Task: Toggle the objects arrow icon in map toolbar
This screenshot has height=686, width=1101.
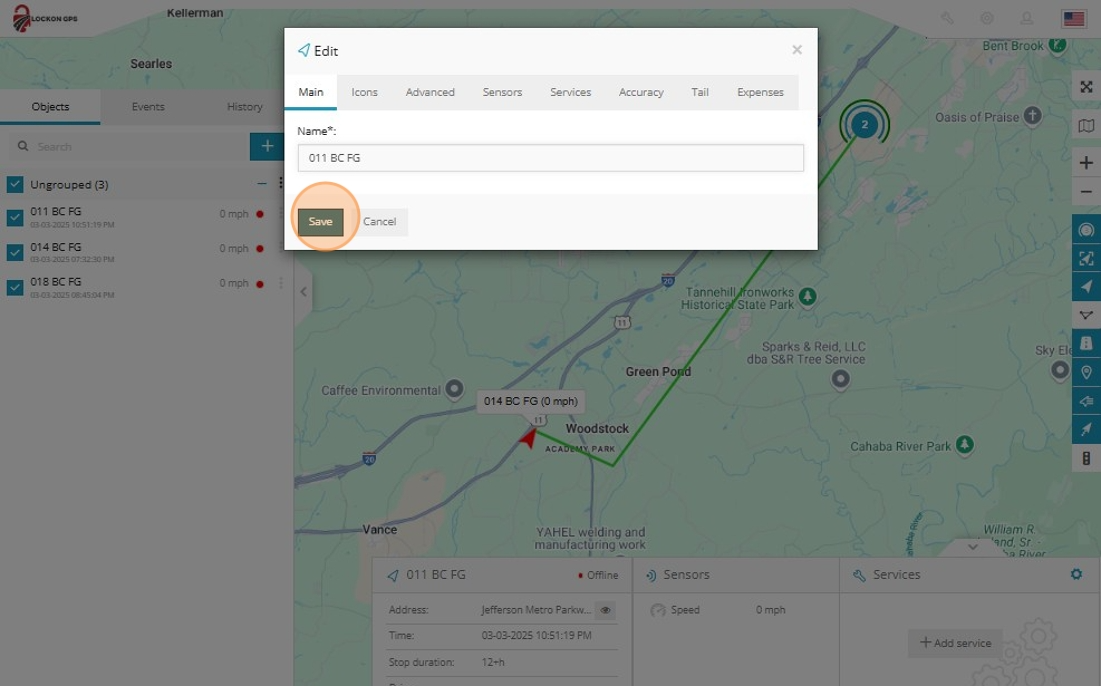Action: 1086,286
